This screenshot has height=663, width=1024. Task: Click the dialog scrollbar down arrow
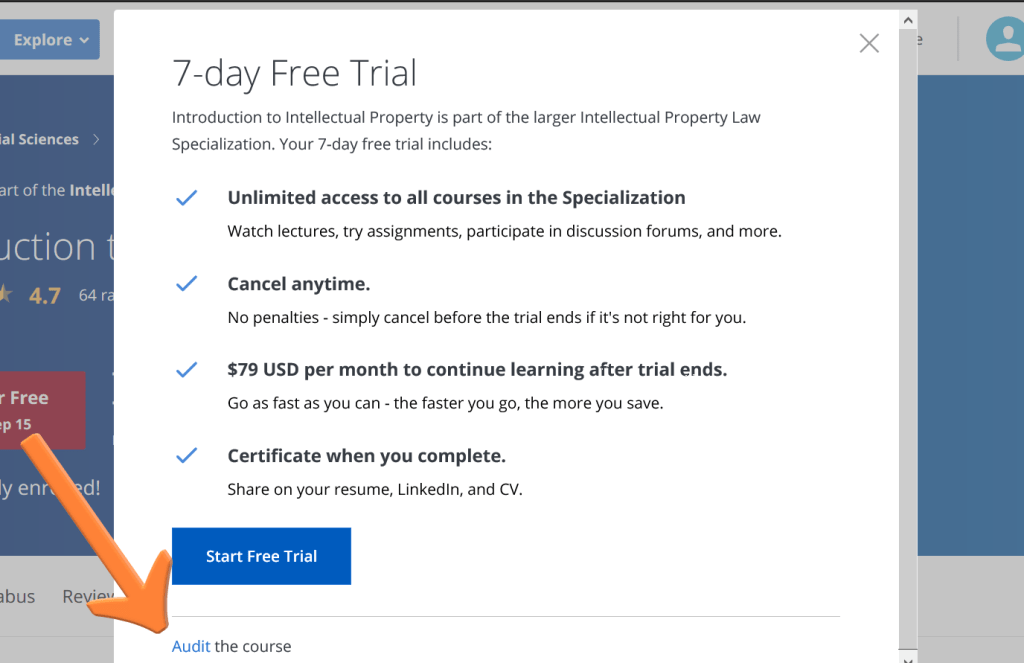(x=908, y=657)
